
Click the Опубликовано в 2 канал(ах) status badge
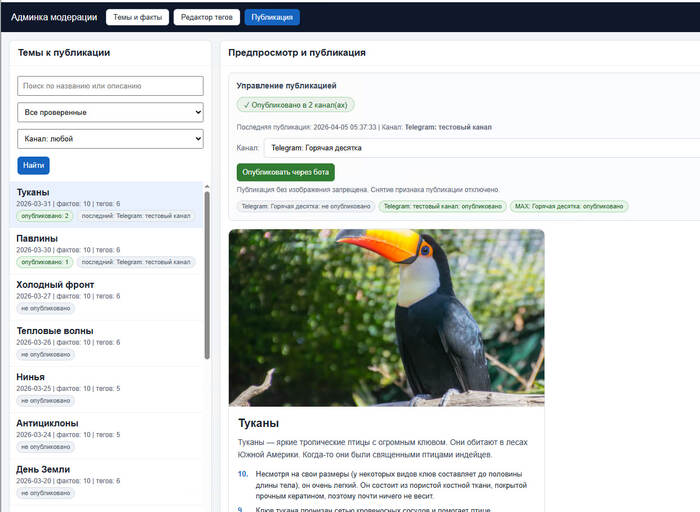point(295,104)
